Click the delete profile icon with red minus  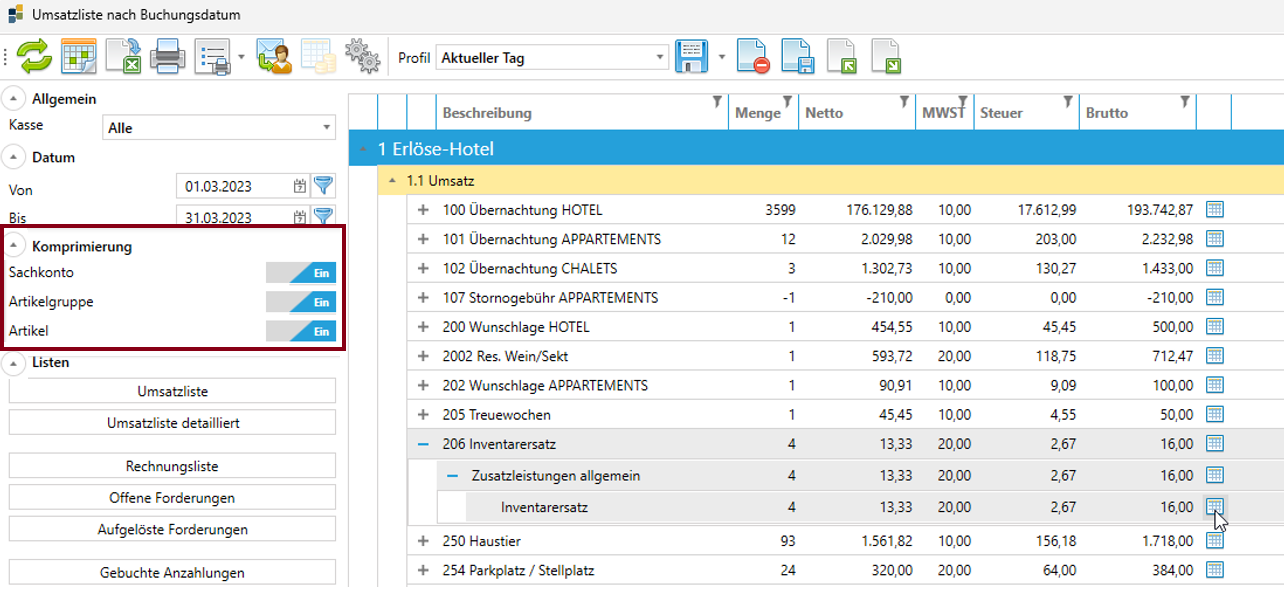(753, 57)
